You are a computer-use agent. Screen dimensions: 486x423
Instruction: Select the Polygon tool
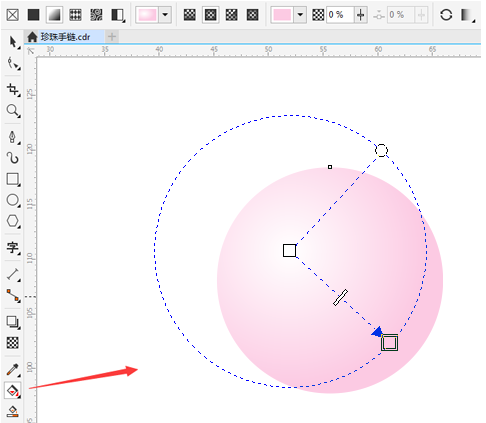tap(13, 221)
